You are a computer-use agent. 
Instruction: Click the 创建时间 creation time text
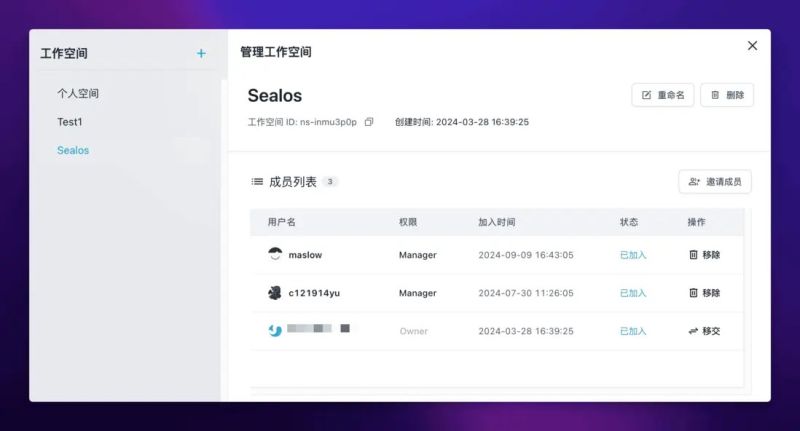point(462,122)
